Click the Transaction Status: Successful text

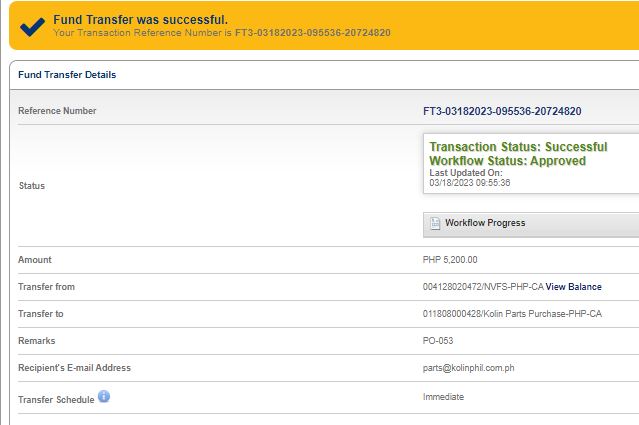(518, 147)
